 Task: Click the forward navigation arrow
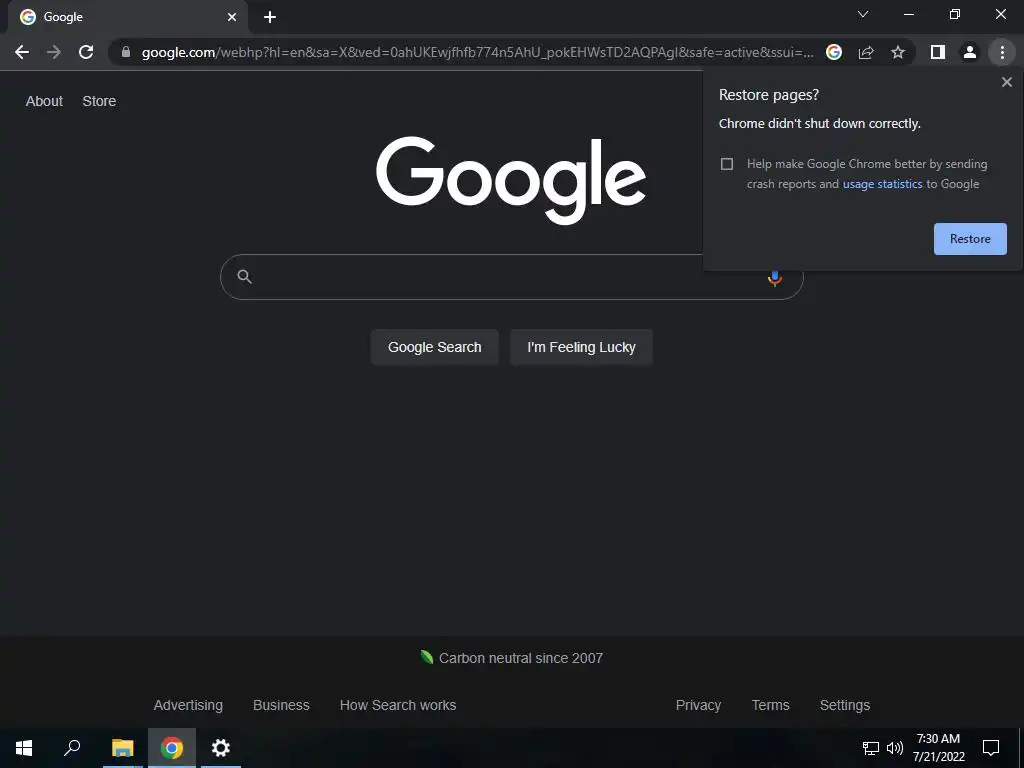pos(54,52)
